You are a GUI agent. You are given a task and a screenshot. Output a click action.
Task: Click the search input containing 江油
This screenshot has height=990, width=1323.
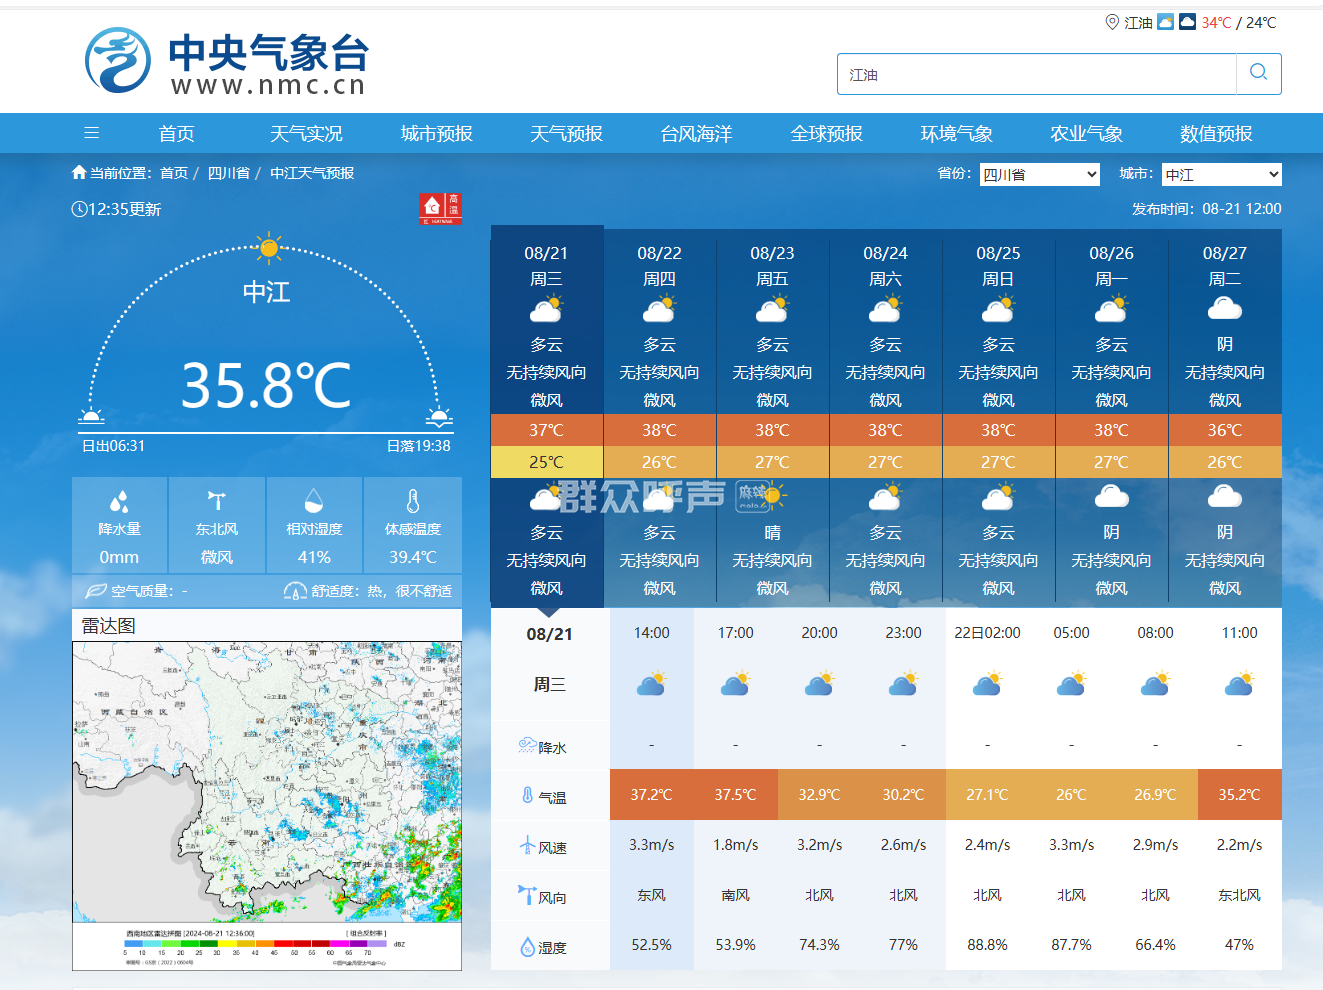pyautogui.click(x=1036, y=74)
